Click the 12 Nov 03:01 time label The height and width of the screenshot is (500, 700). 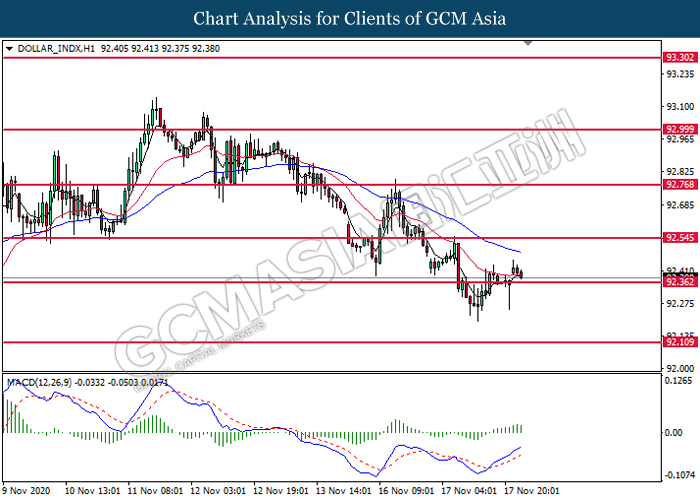pyautogui.click(x=218, y=491)
